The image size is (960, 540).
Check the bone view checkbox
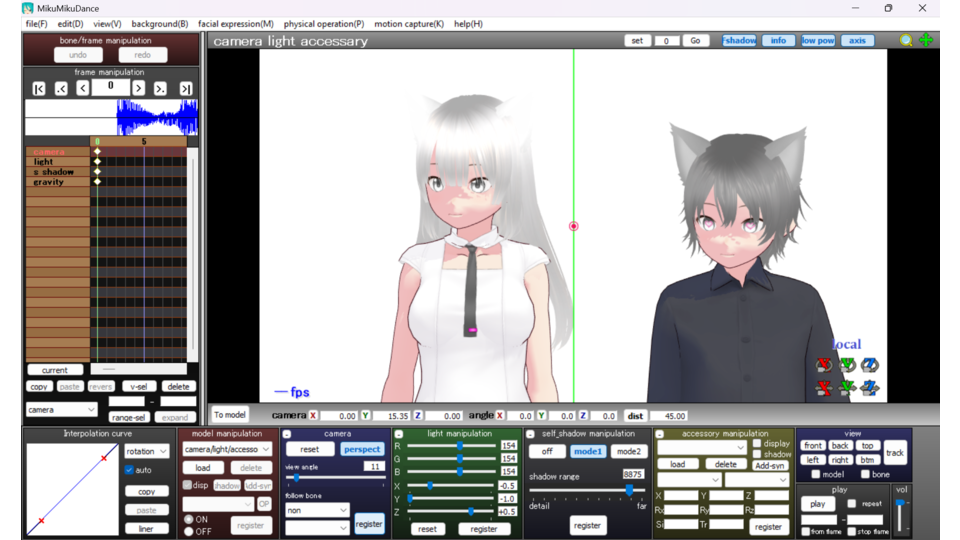865,474
